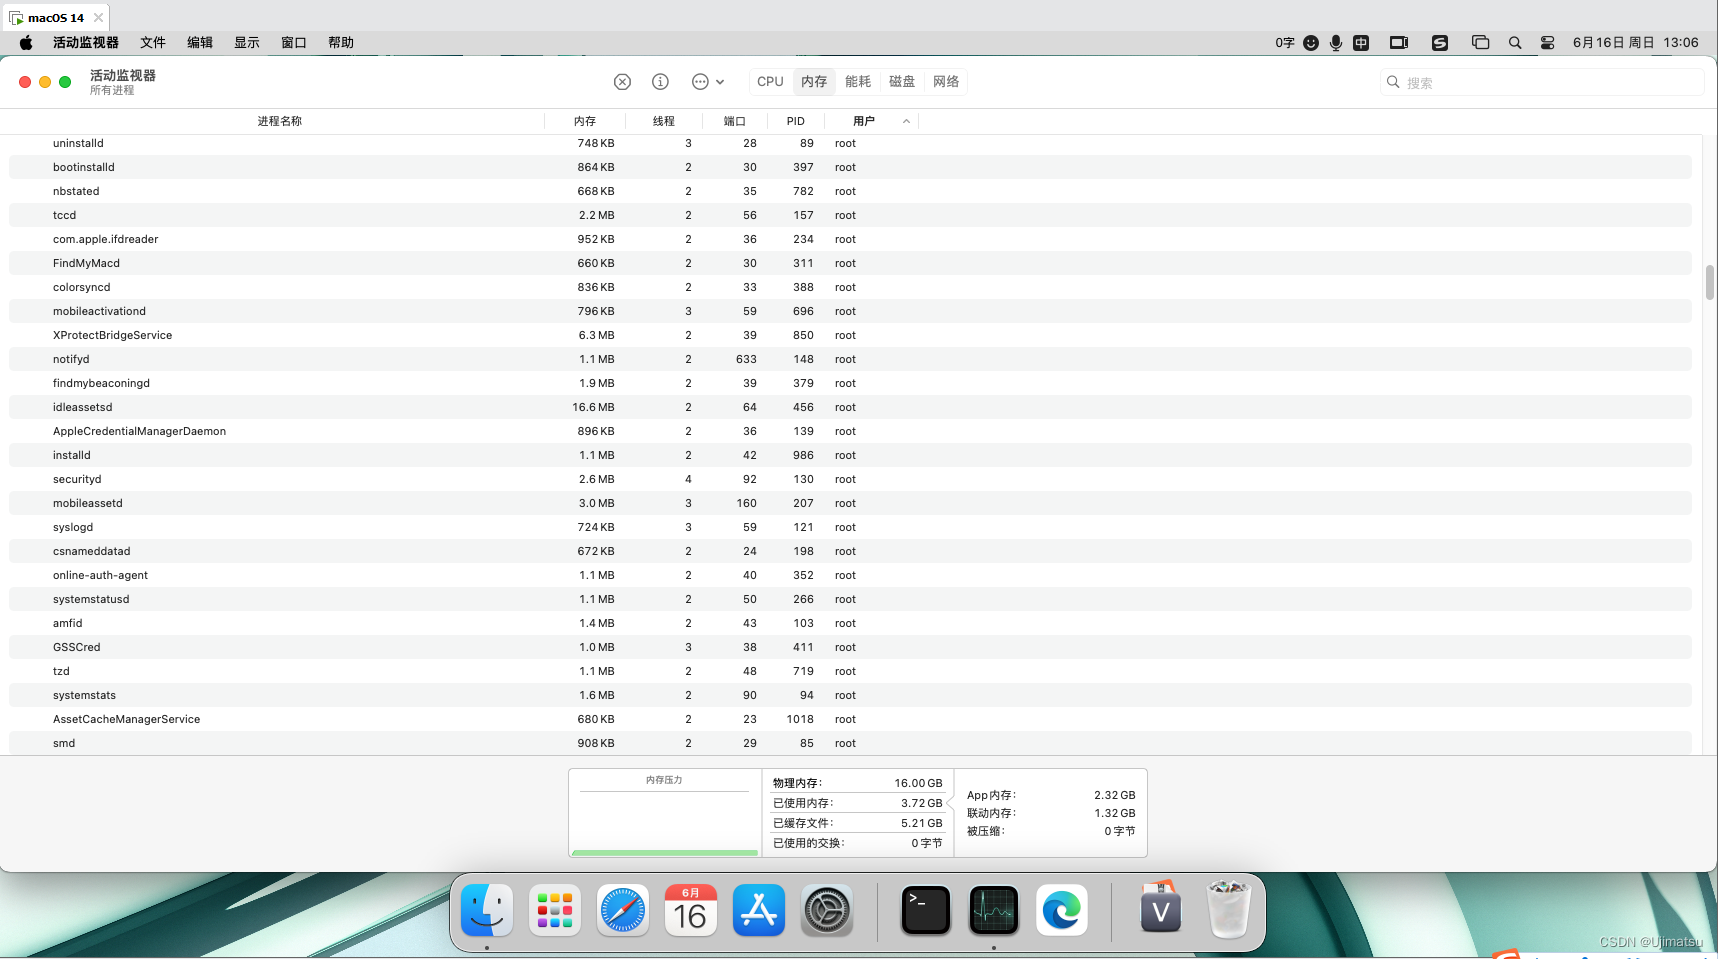Select the systemstats process row
The image size is (1718, 959).
click(850, 695)
